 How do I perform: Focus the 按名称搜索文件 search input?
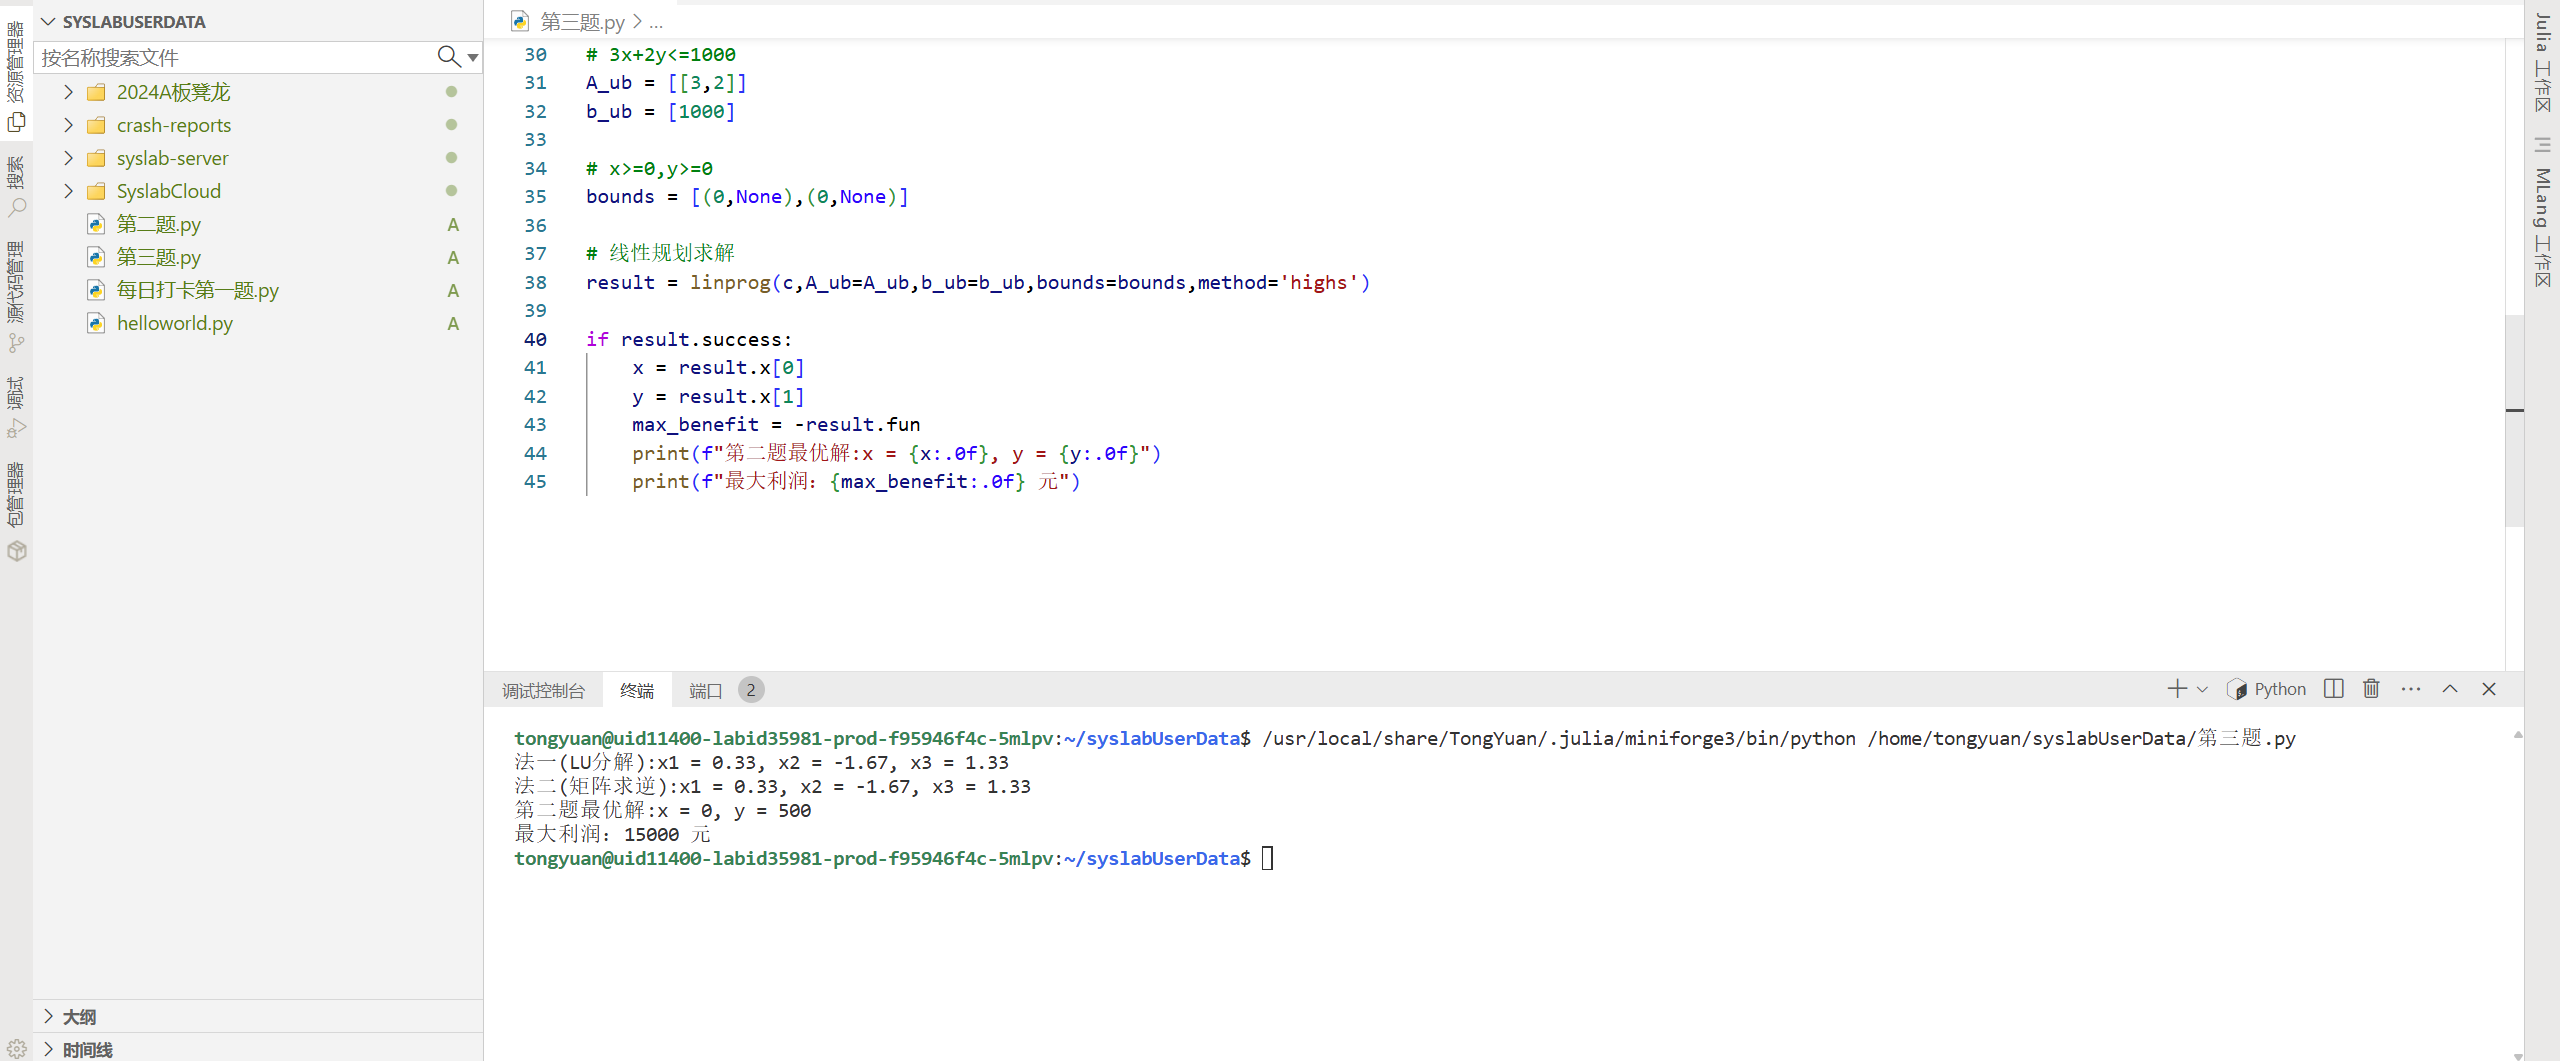point(236,57)
